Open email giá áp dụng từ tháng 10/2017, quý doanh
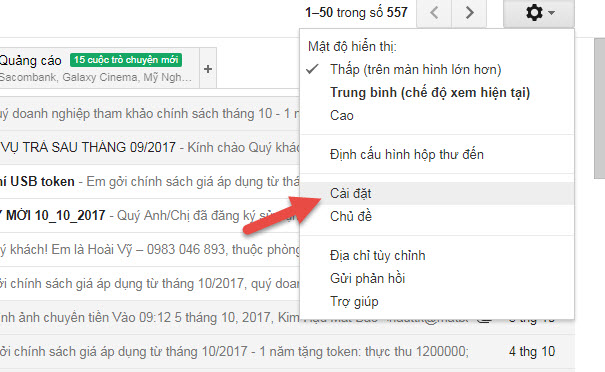605x372 pixels. 149,284
